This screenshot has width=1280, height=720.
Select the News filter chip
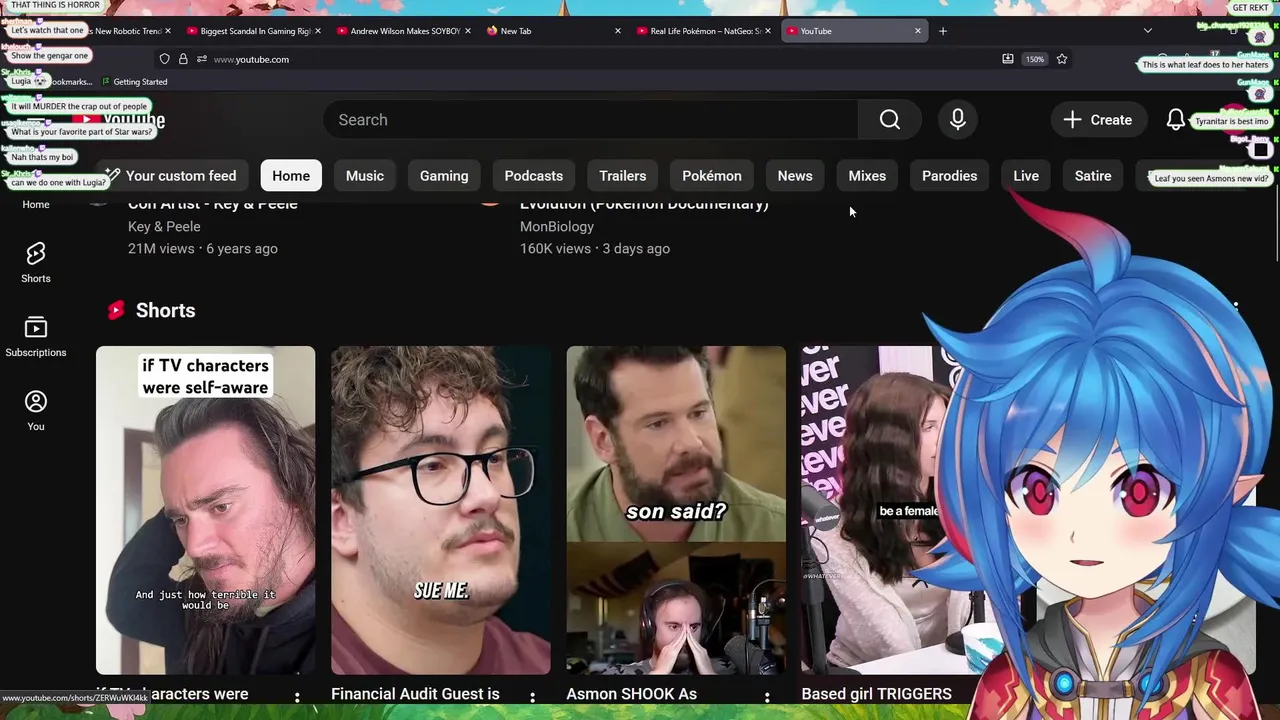(x=795, y=176)
